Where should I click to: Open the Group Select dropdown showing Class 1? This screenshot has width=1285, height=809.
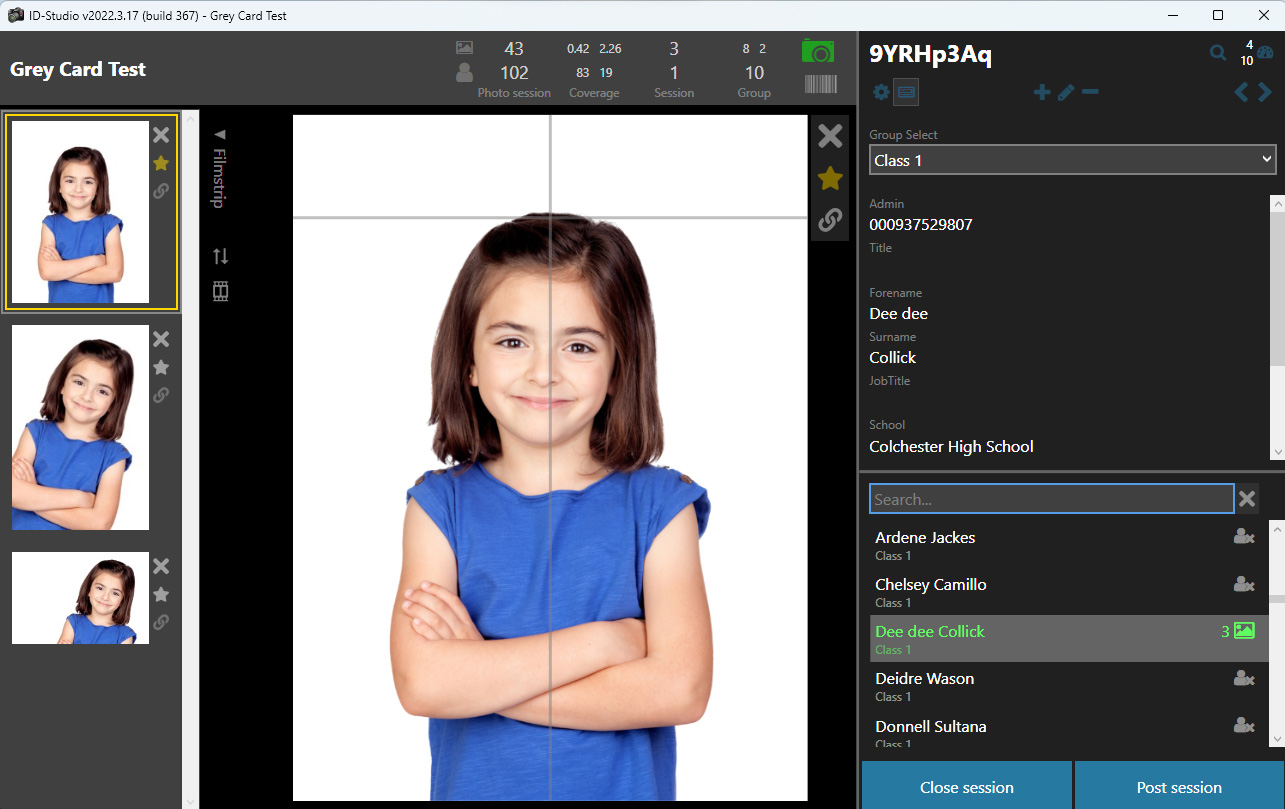1072,160
